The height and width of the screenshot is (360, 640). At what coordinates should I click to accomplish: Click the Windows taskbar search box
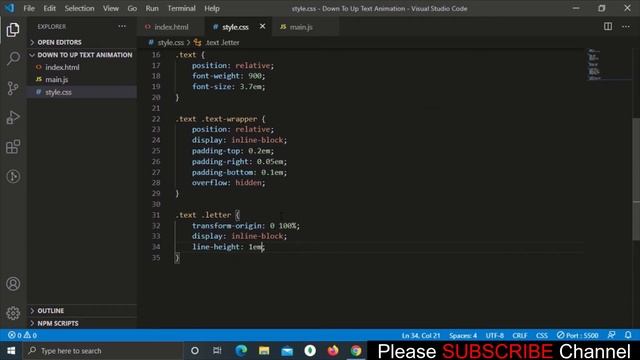pos(104,351)
